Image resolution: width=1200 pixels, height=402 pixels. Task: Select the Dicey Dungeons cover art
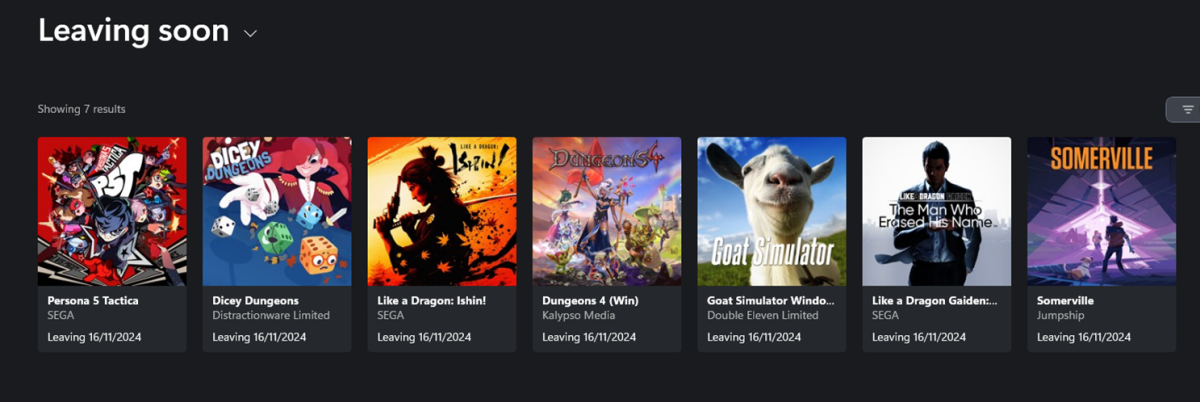pos(277,211)
